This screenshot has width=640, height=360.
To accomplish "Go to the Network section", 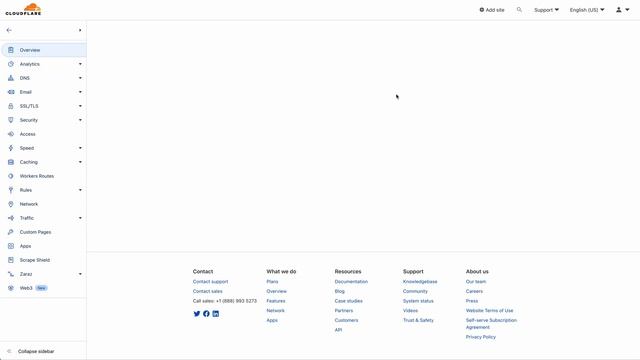I will point(29,204).
